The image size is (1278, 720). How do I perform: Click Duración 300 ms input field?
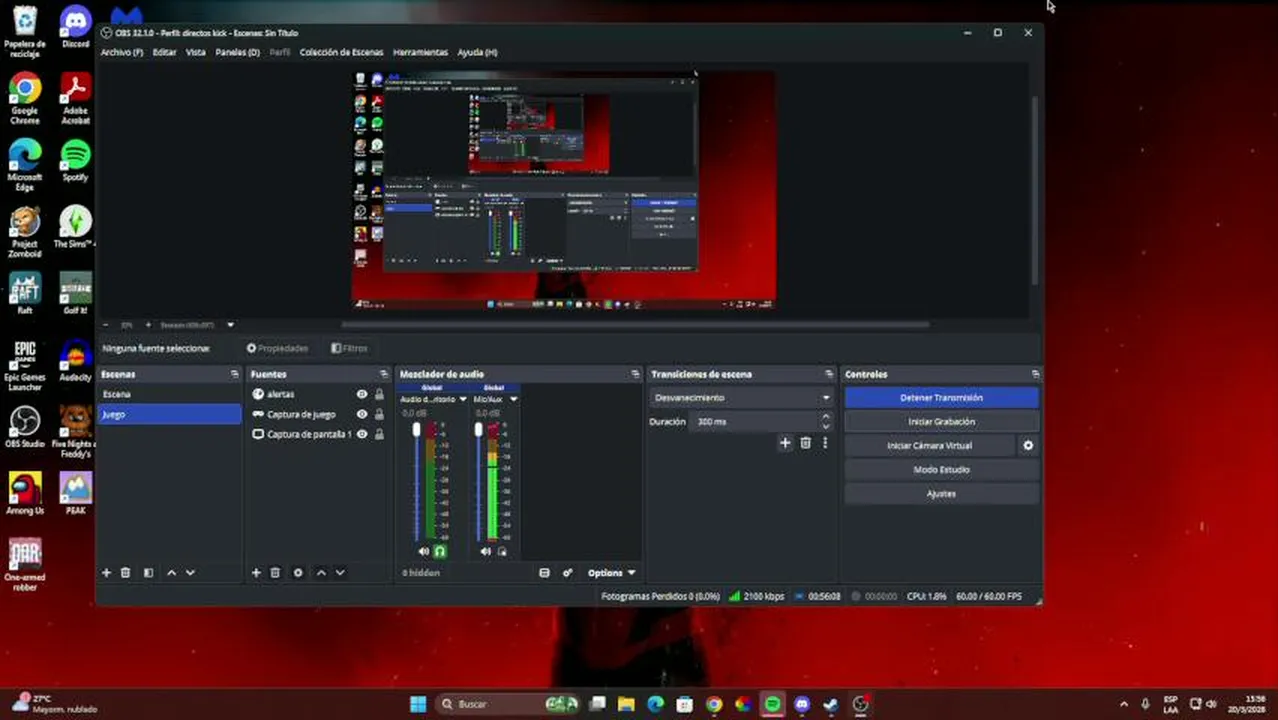pyautogui.click(x=755, y=422)
